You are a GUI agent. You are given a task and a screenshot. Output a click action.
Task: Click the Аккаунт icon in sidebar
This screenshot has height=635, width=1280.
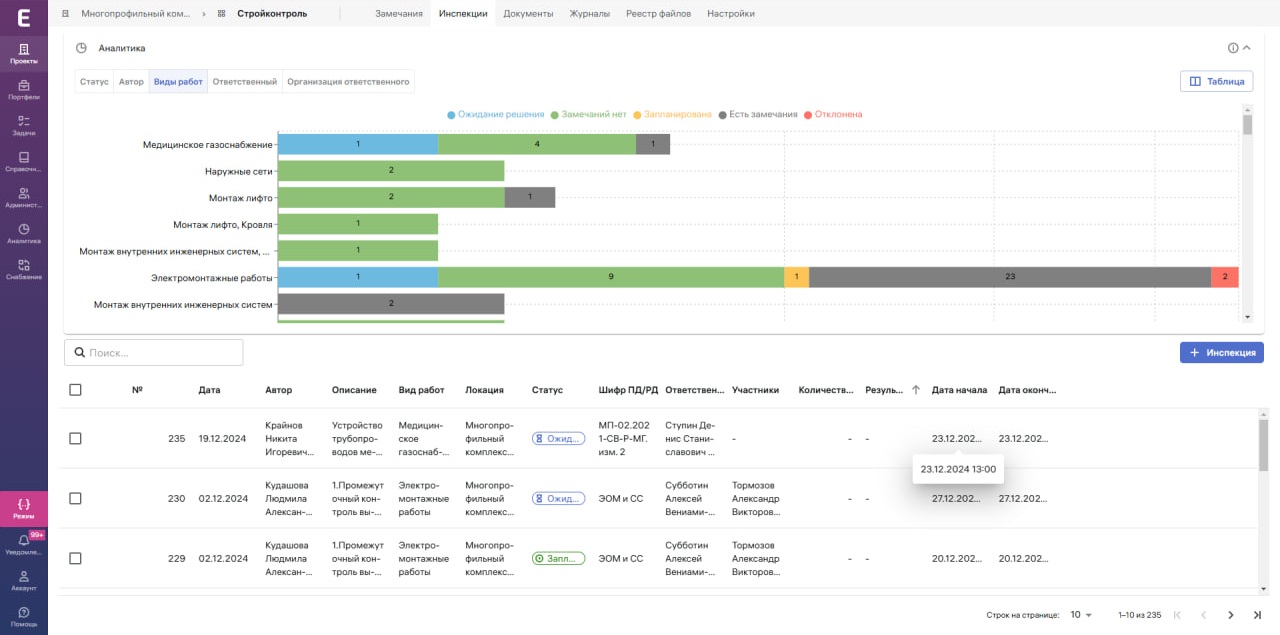tap(24, 581)
